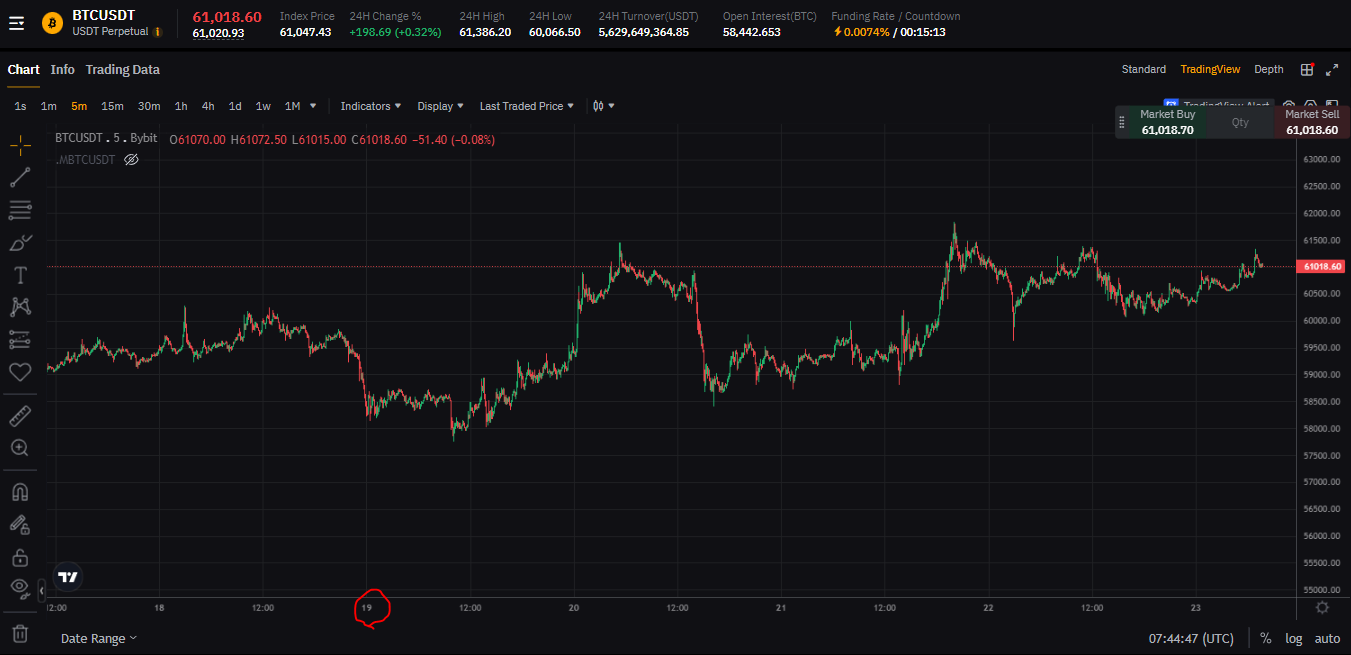Click the TradingView logo badge
Viewport: 1351px width, 655px height.
point(68,577)
